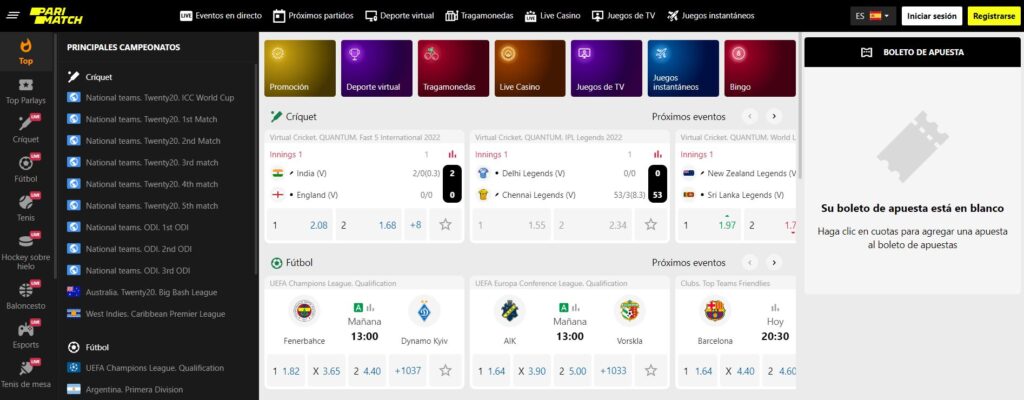
Task: Click previous arrow in Críquet section
Action: pyautogui.click(x=750, y=116)
